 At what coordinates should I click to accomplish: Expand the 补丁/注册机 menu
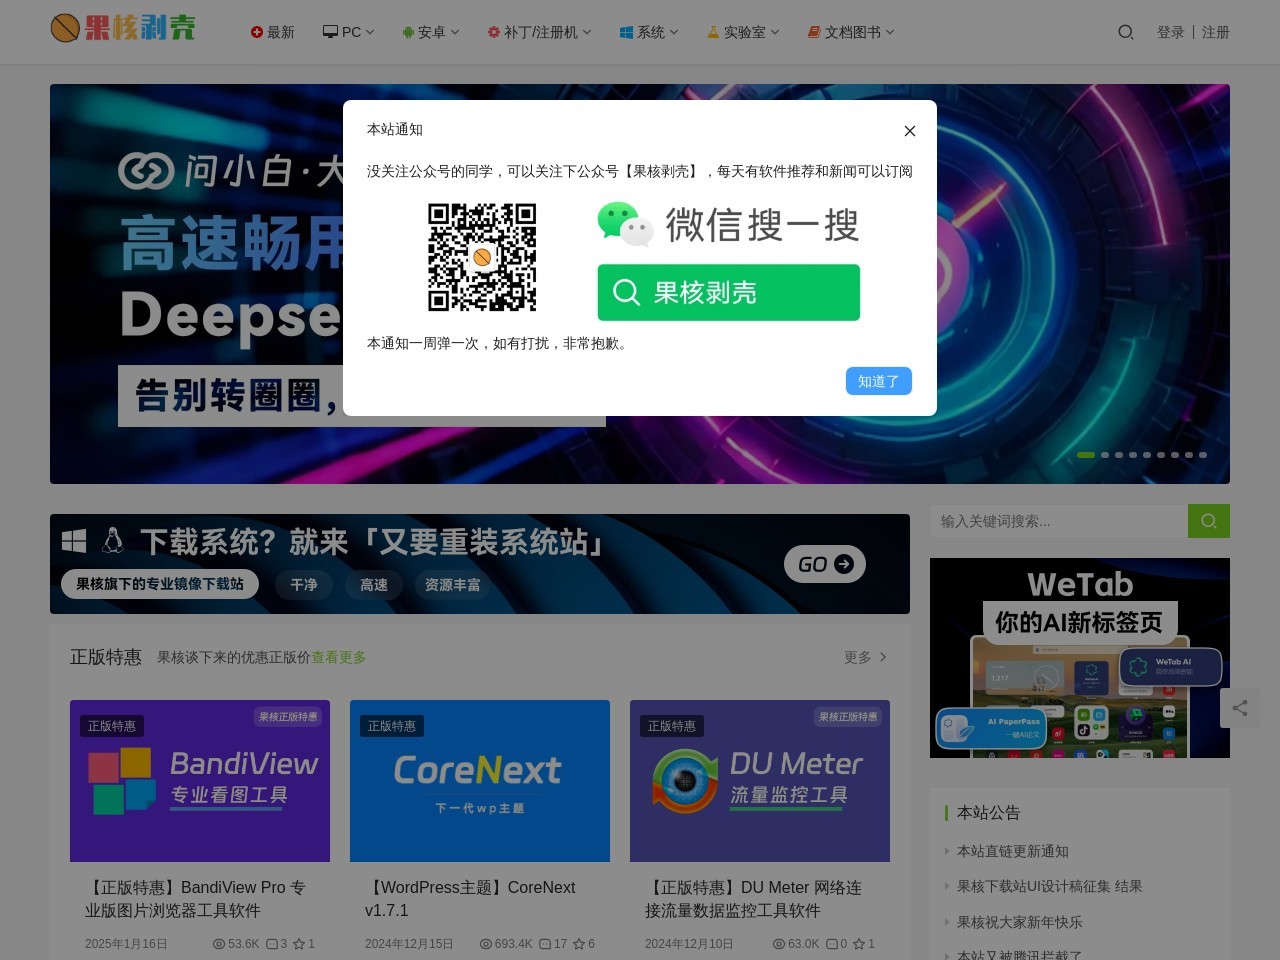(x=539, y=32)
